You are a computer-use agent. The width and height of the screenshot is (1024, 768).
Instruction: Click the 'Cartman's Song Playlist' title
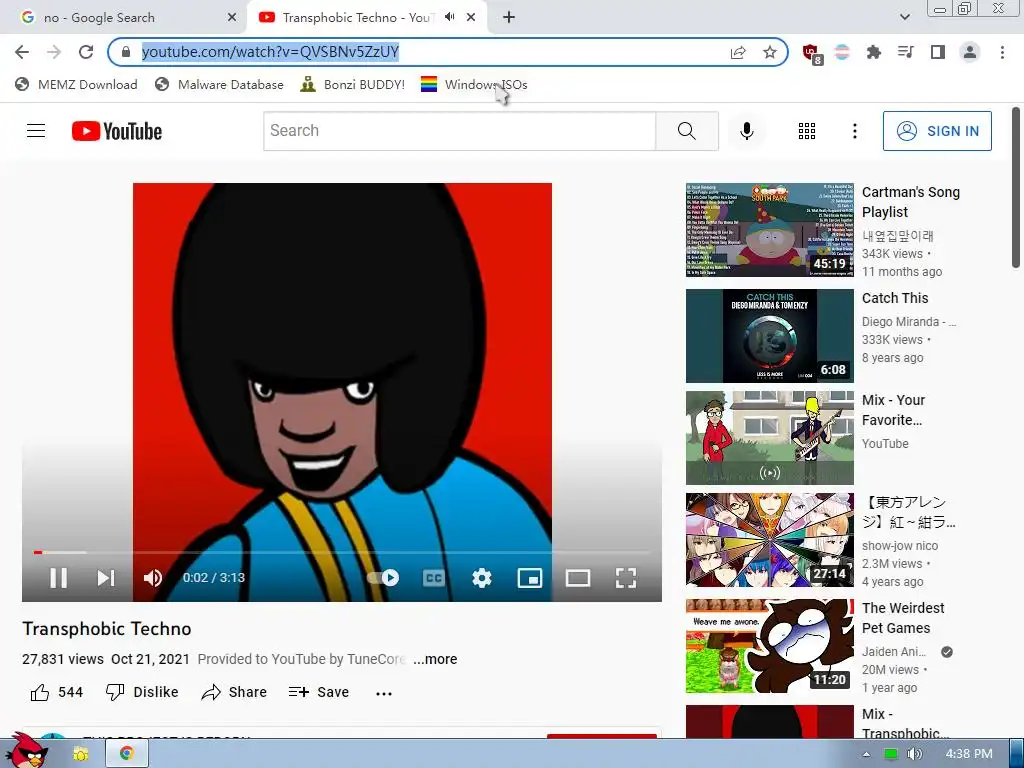click(911, 202)
